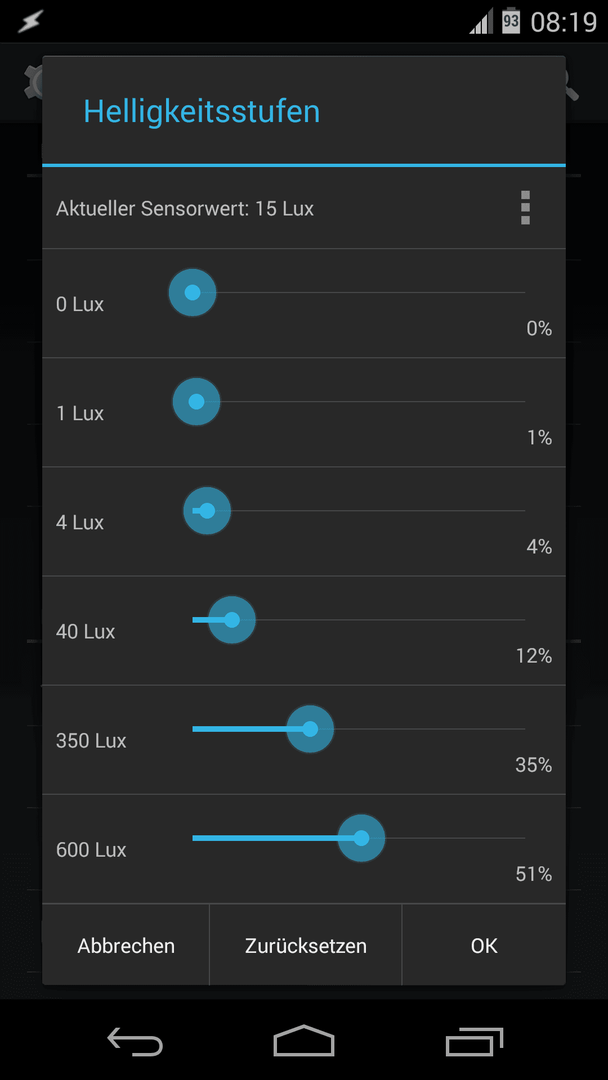608x1080 pixels.
Task: Select the 600 Lux level label
Action: pos(91,850)
